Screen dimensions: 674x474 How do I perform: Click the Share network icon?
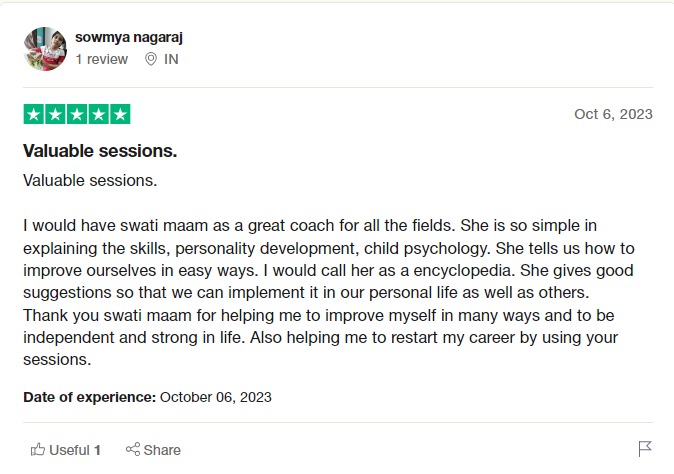(x=132, y=450)
